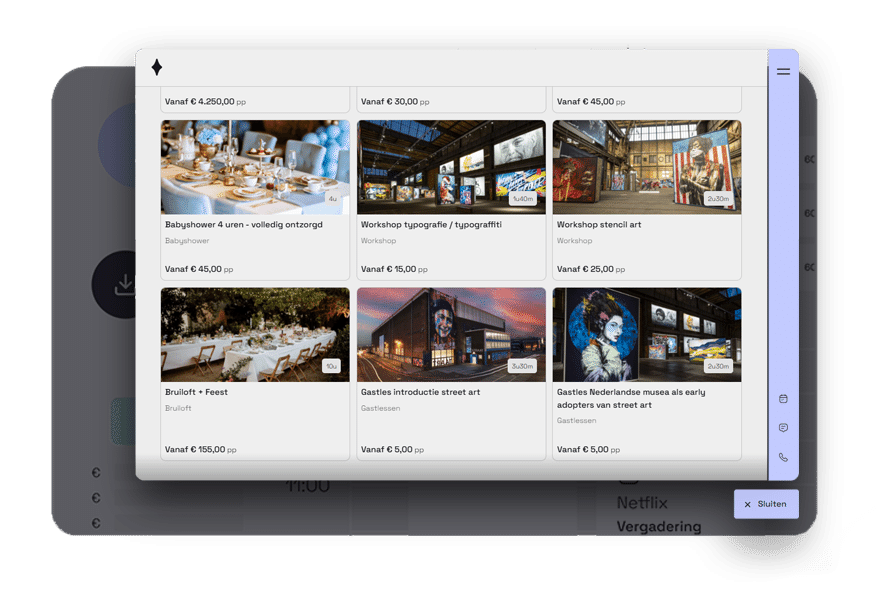Click the price Vanaf € 15,00 pp
Viewport: 876px width, 593px height.
[x=394, y=269]
